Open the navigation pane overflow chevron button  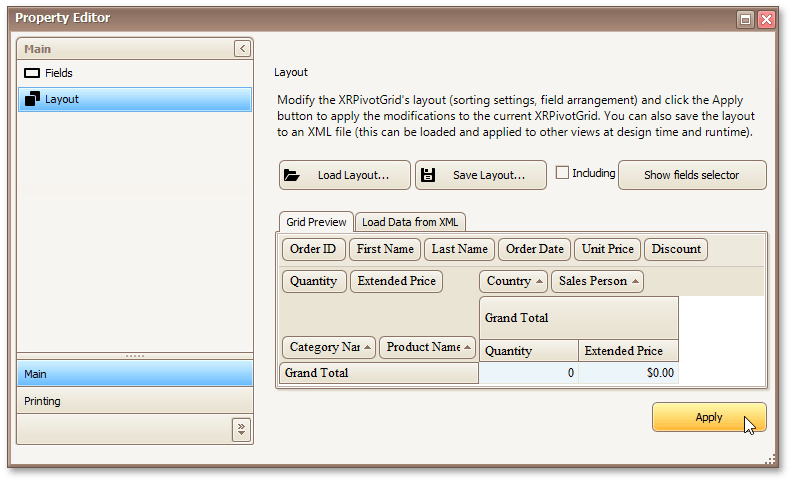[241, 430]
